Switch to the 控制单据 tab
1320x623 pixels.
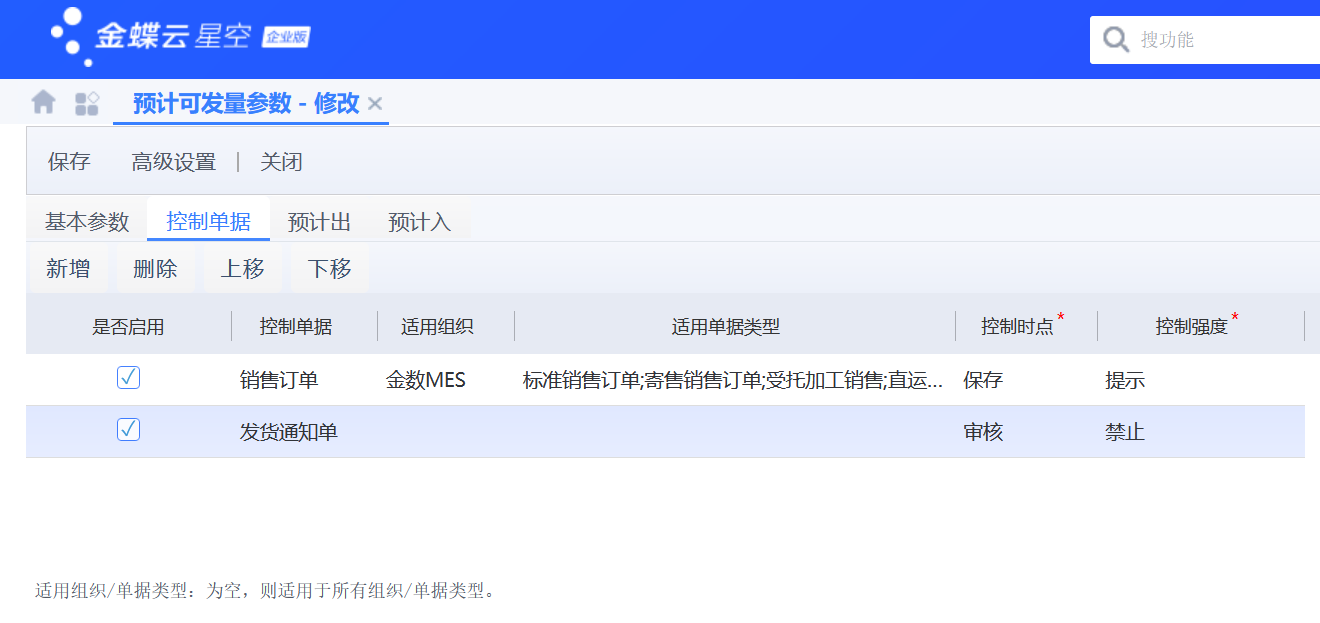(x=208, y=222)
